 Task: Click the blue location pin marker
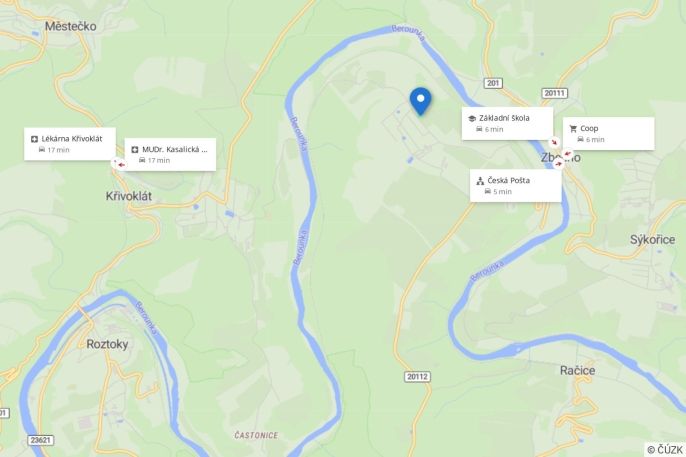pos(420,101)
